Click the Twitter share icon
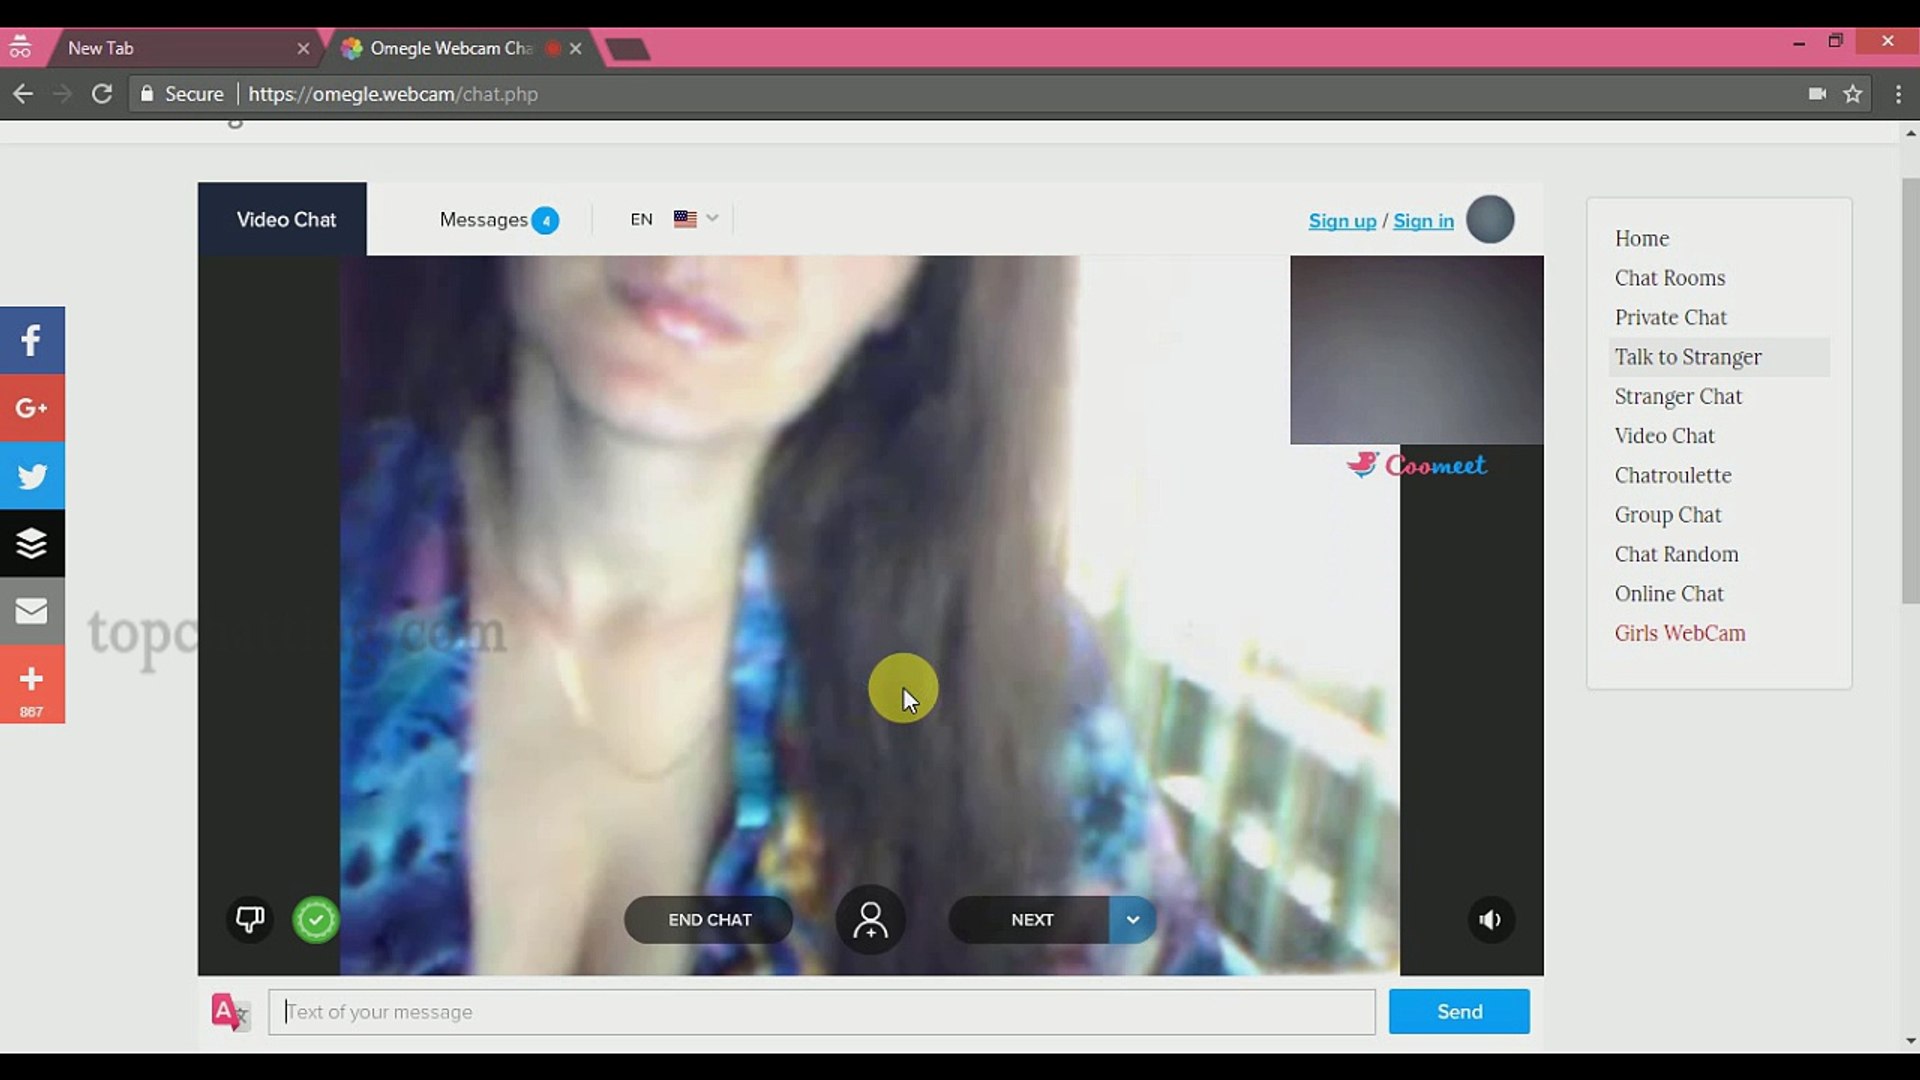The image size is (1920, 1080). point(32,476)
